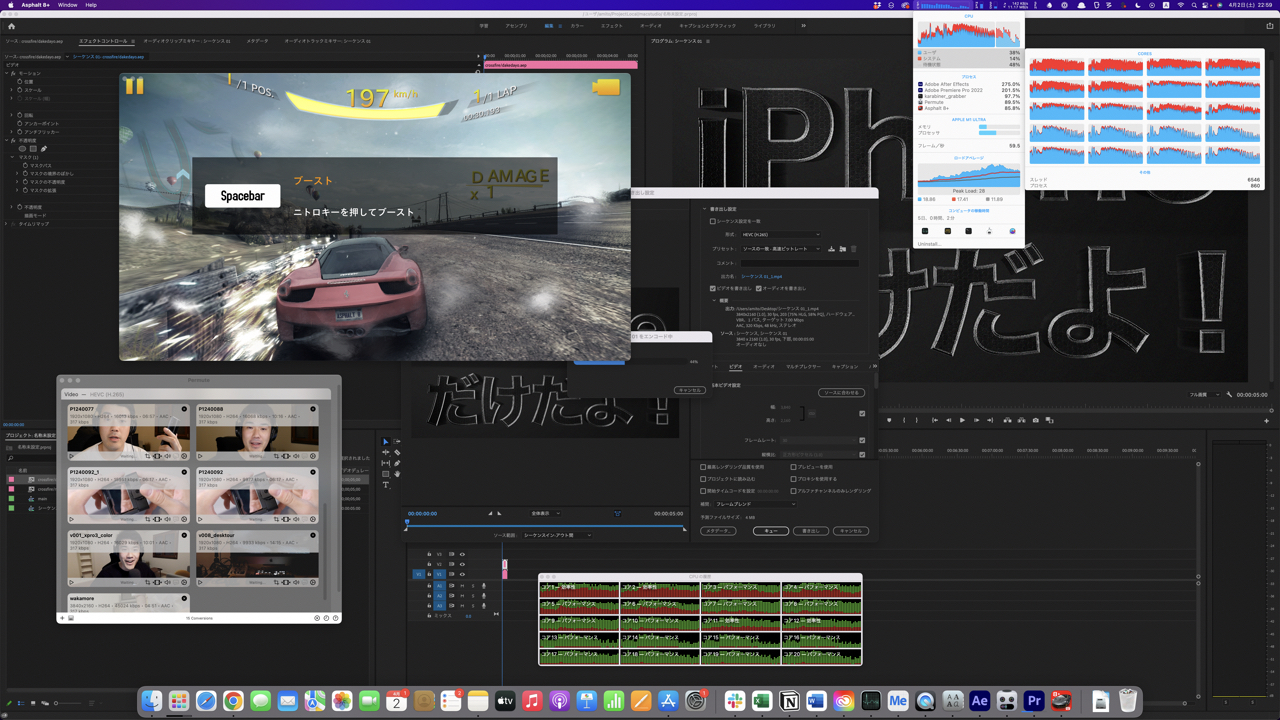Open 形式 HEVC (H.265) format dropdown
The height and width of the screenshot is (720, 1280).
(x=780, y=235)
